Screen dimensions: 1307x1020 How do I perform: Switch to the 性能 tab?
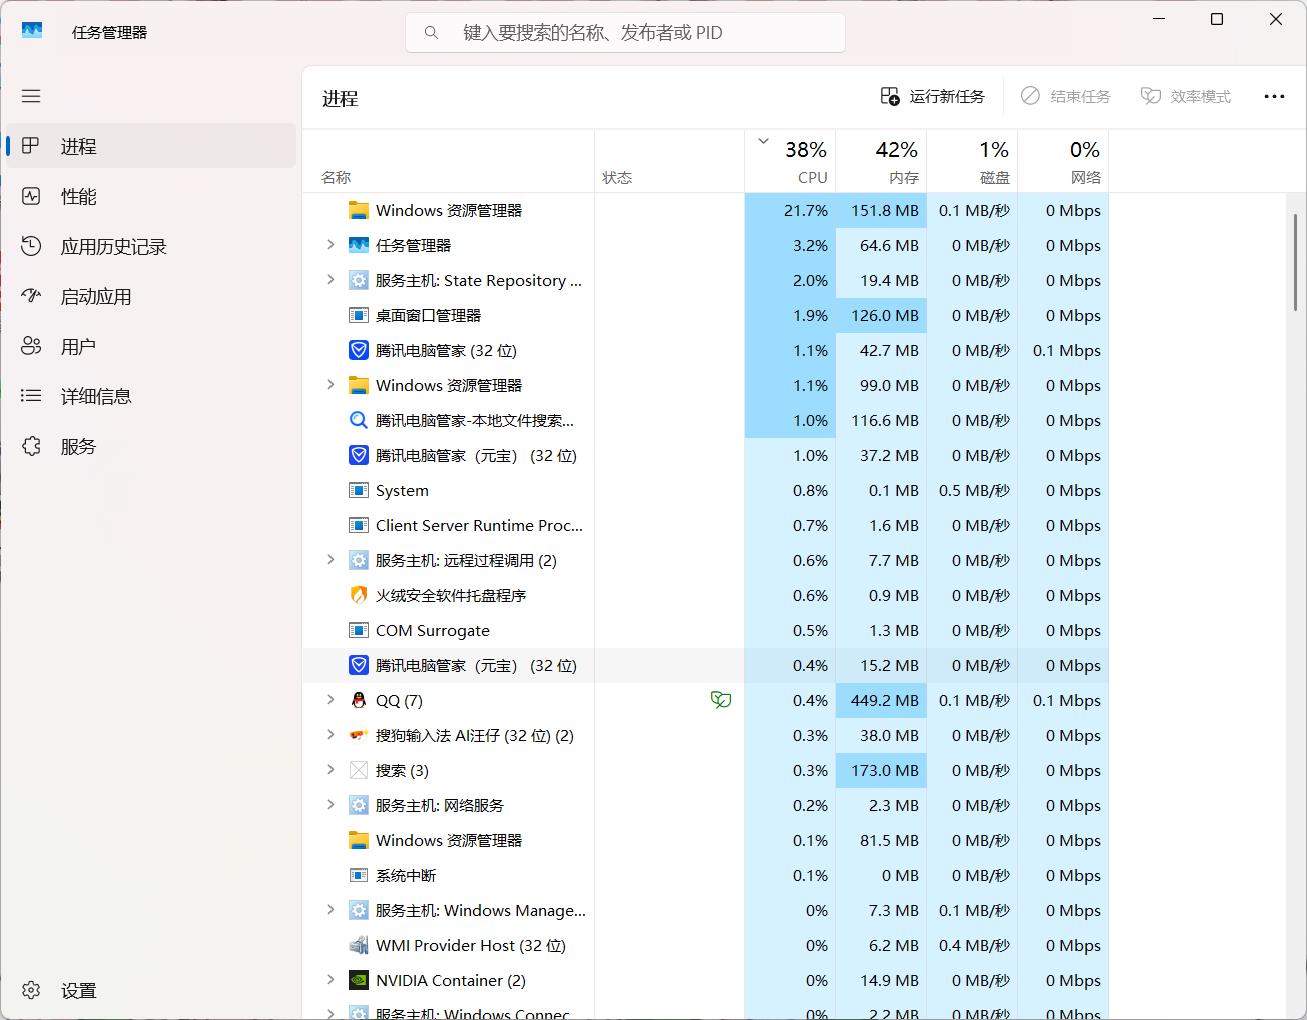(151, 196)
